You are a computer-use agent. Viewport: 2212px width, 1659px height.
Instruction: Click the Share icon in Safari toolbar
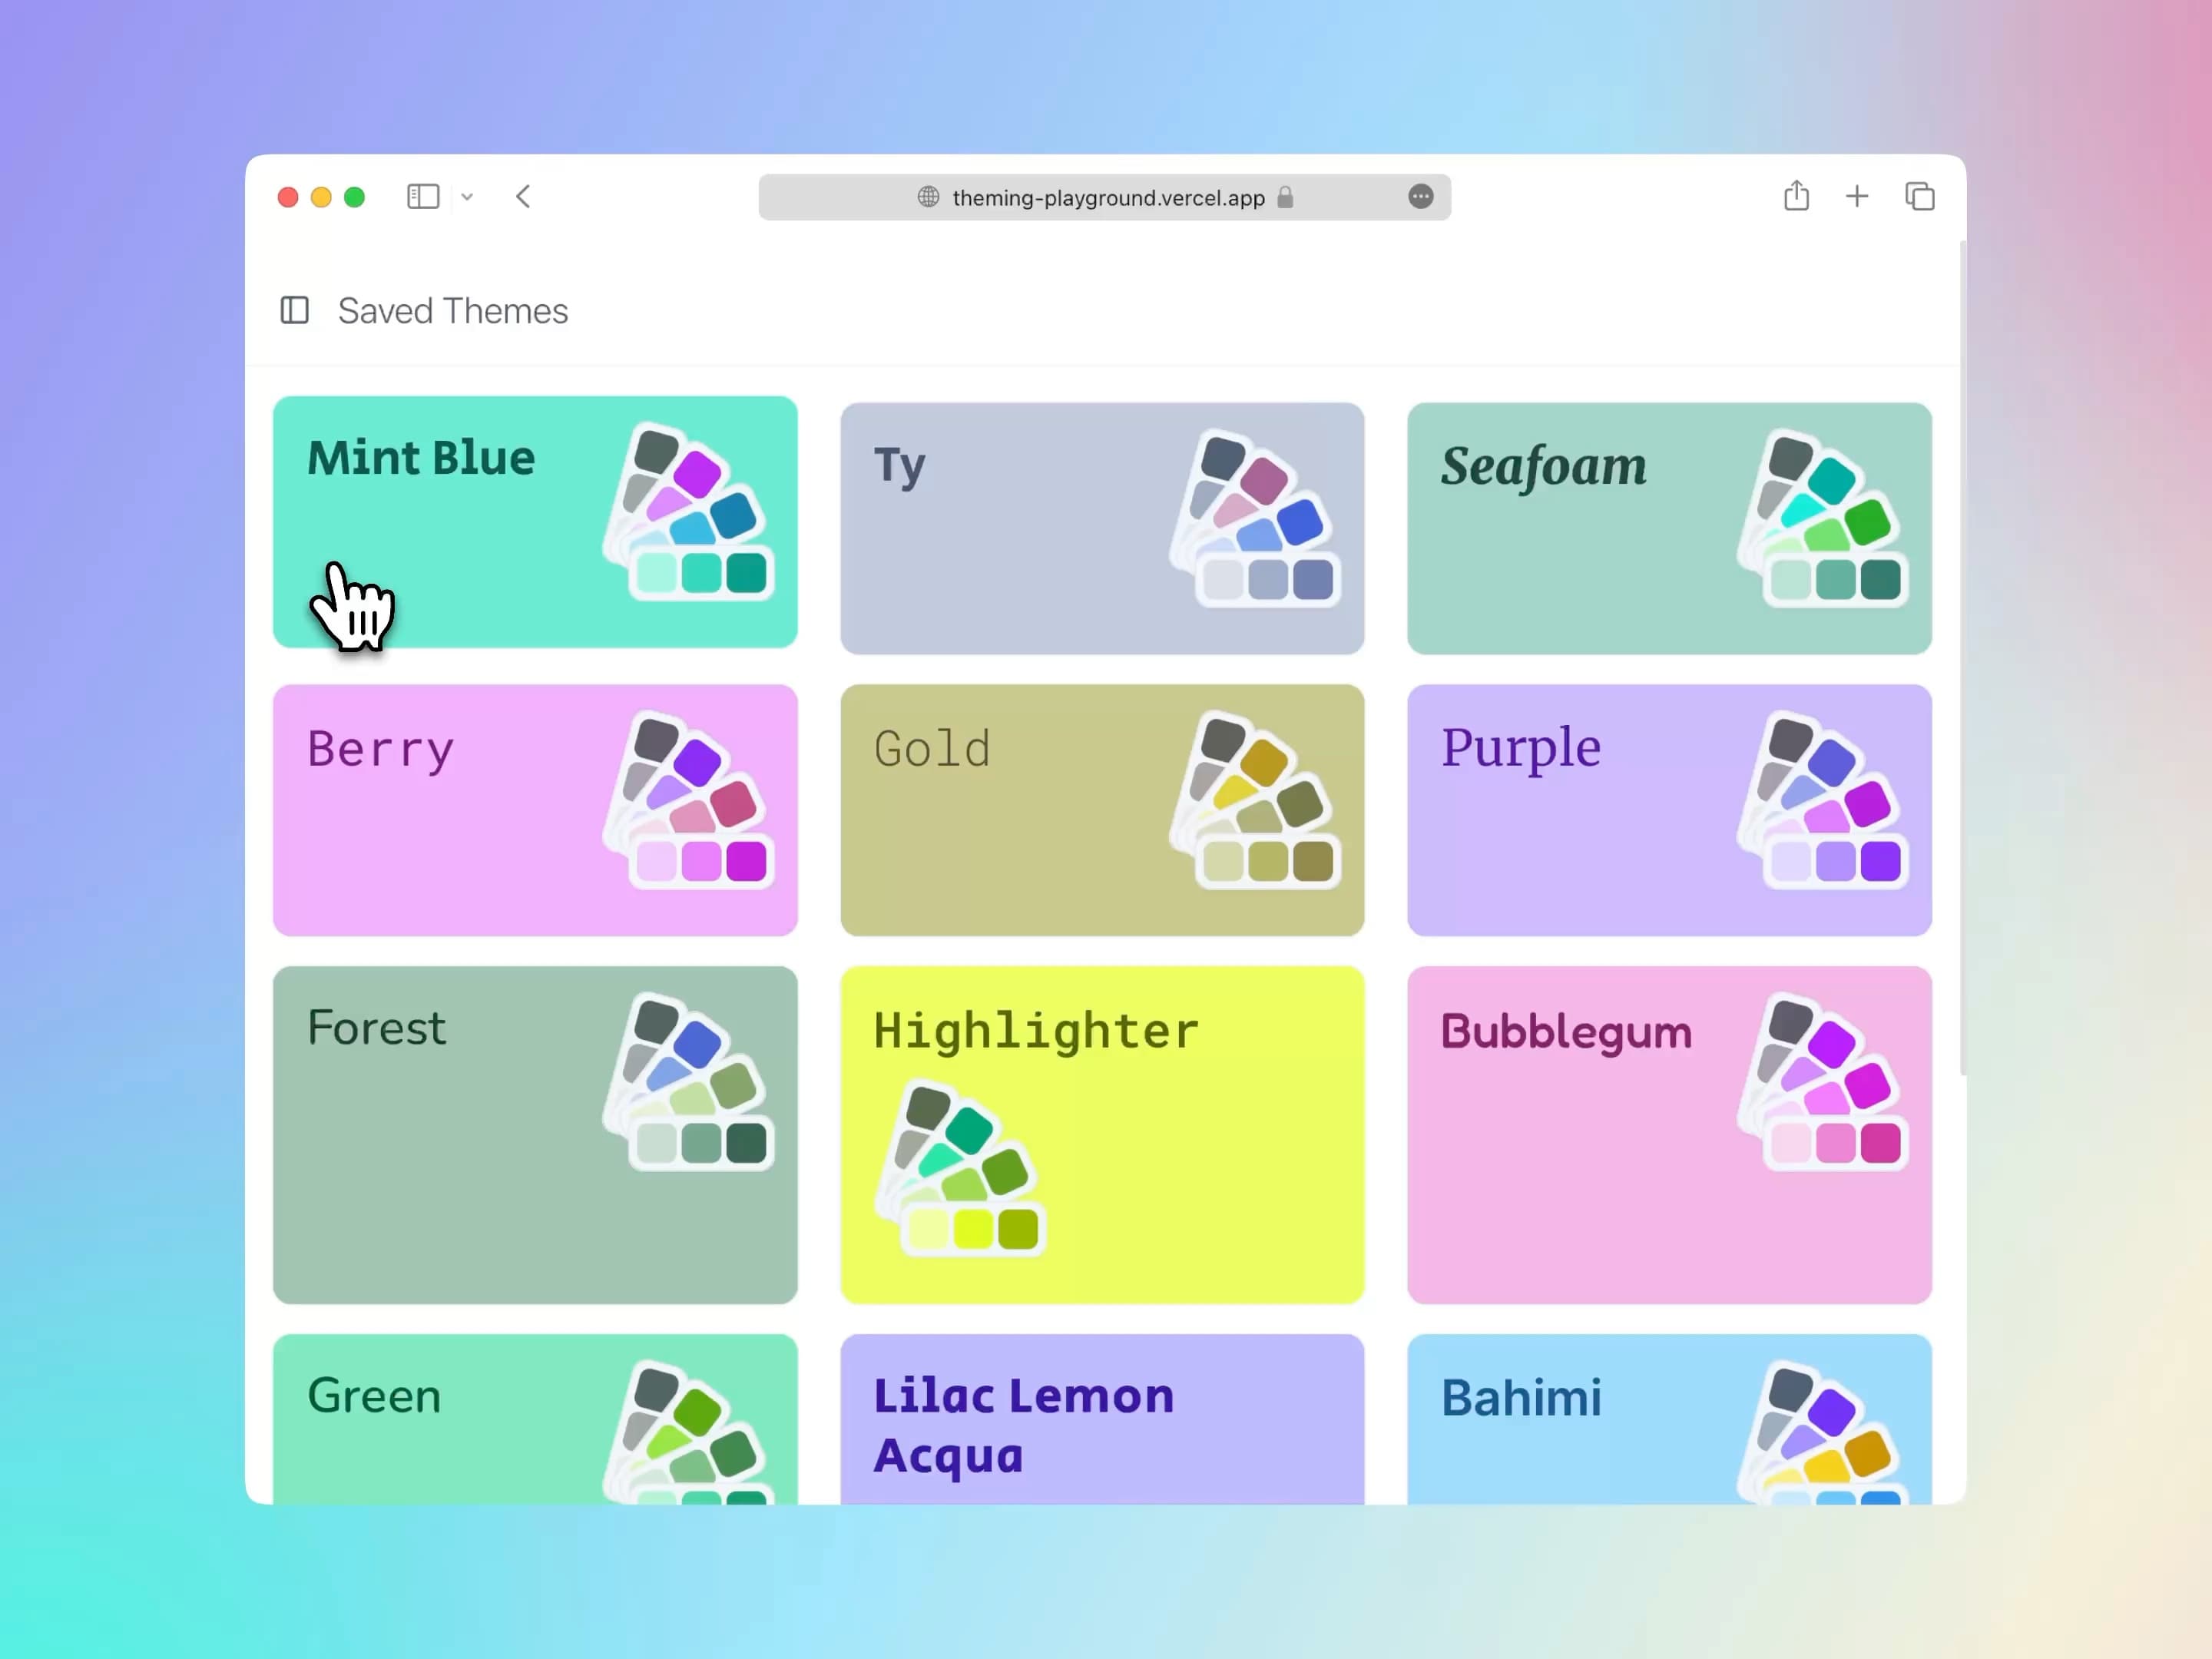1796,196
